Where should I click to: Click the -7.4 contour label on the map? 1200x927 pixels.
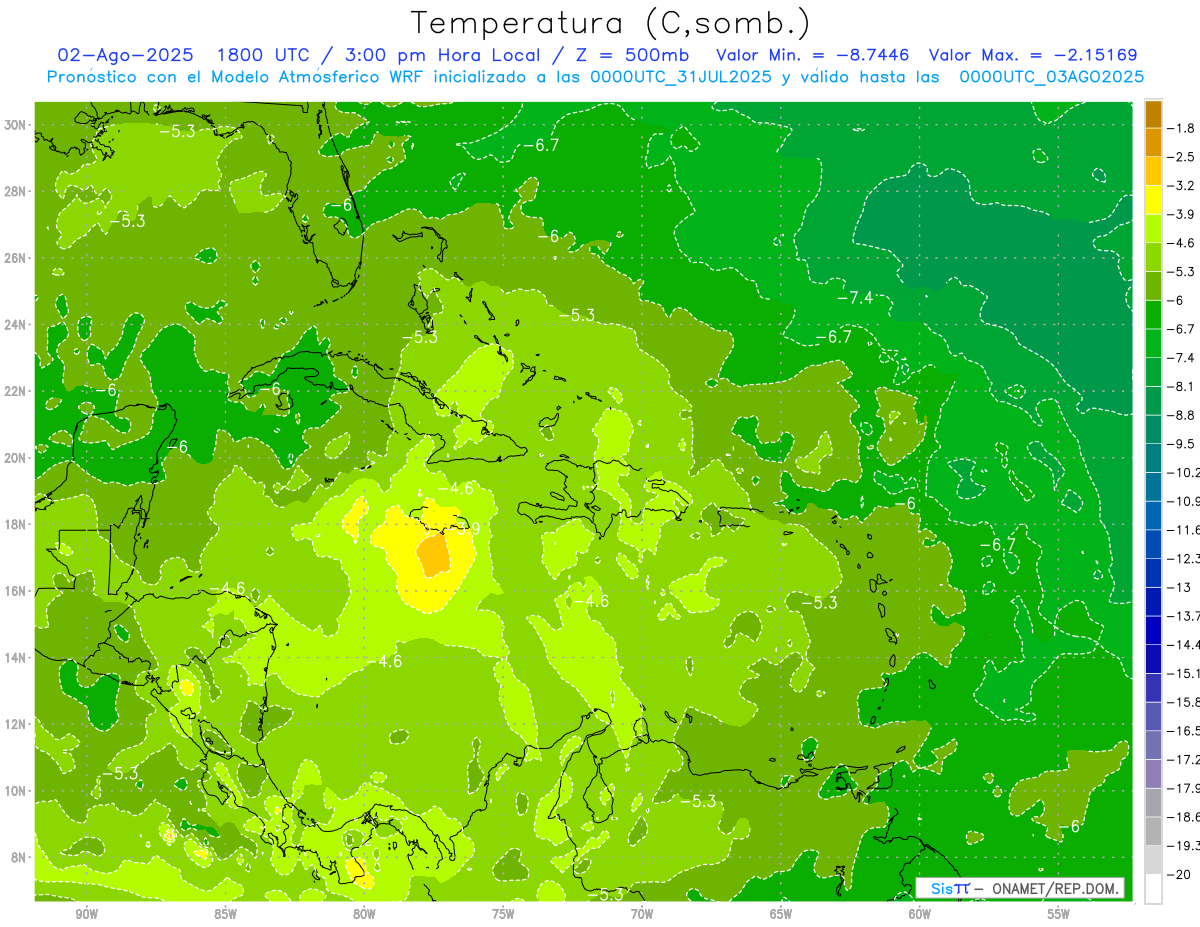[855, 298]
